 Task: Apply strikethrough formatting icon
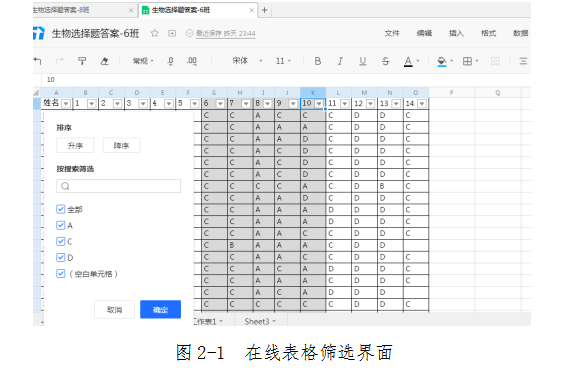[385, 61]
